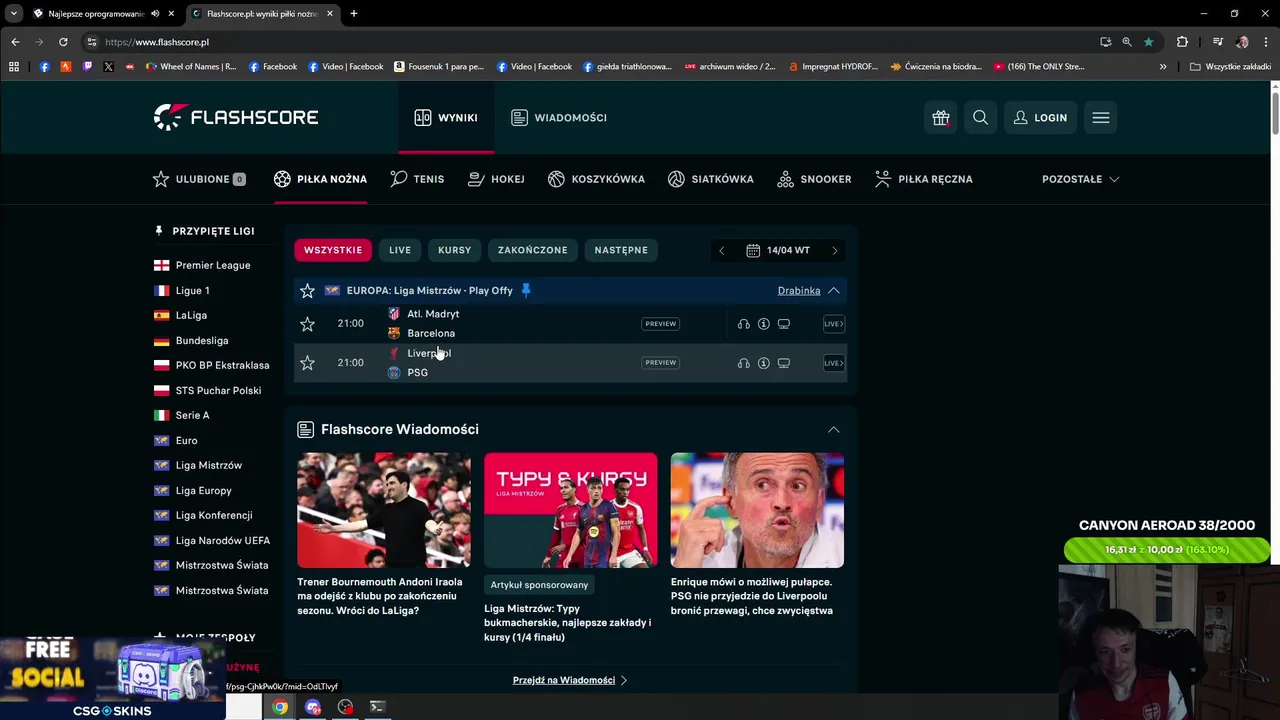This screenshot has height=720, width=1280.
Task: Click info icon for Atl. Madryt match
Action: (763, 324)
